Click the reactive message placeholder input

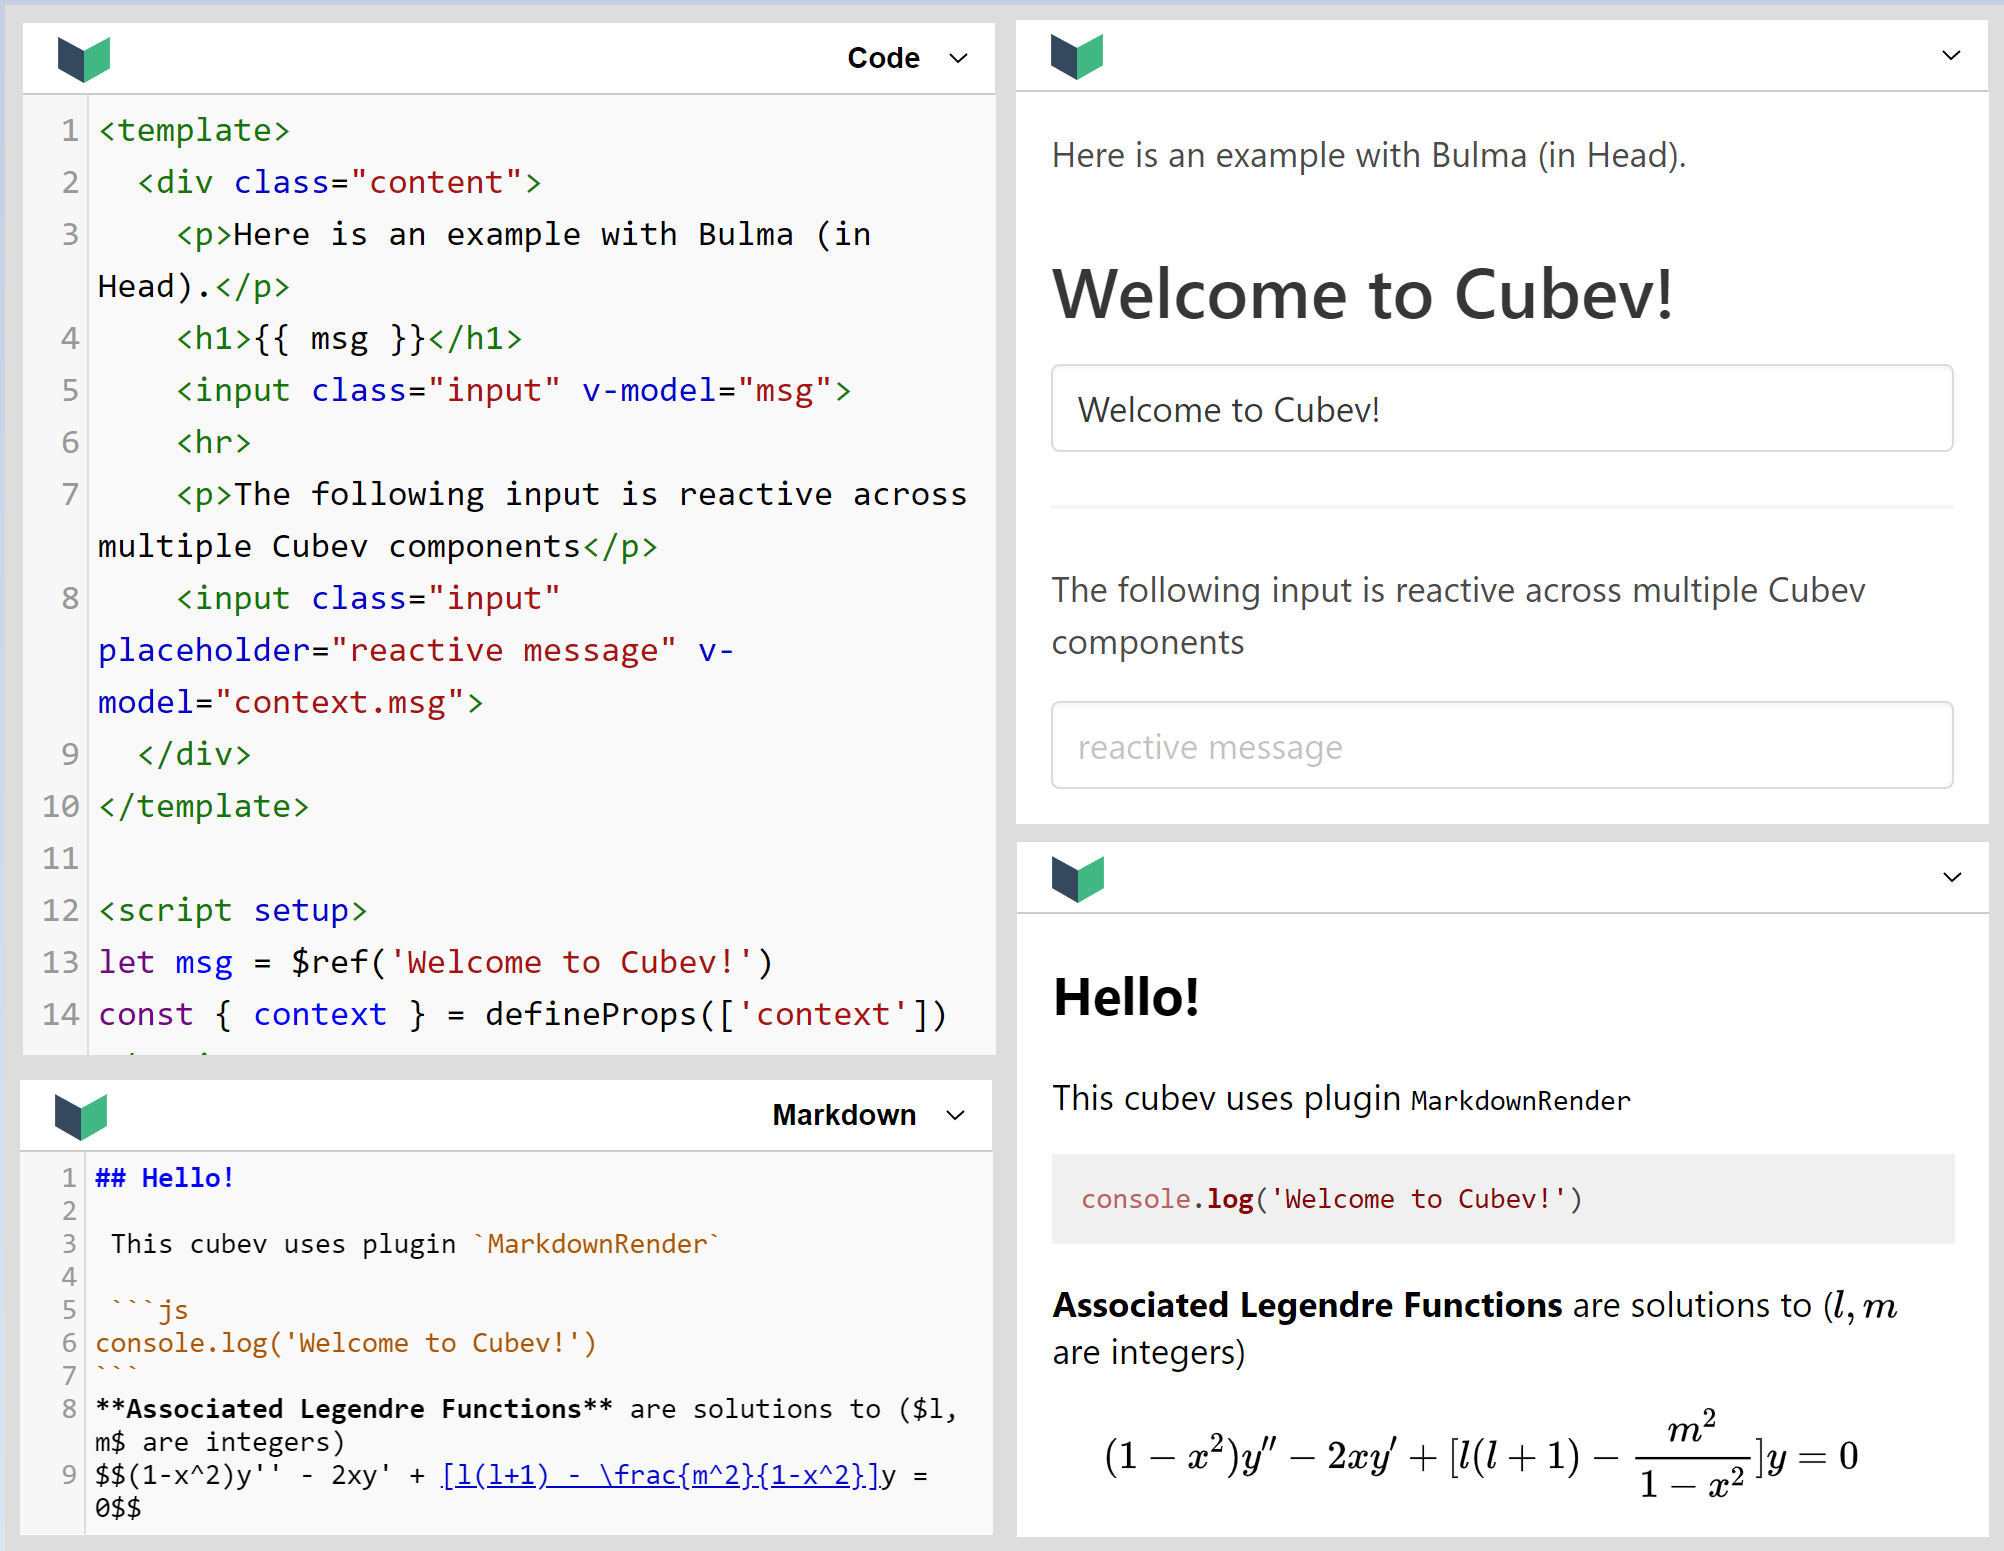[1500, 746]
